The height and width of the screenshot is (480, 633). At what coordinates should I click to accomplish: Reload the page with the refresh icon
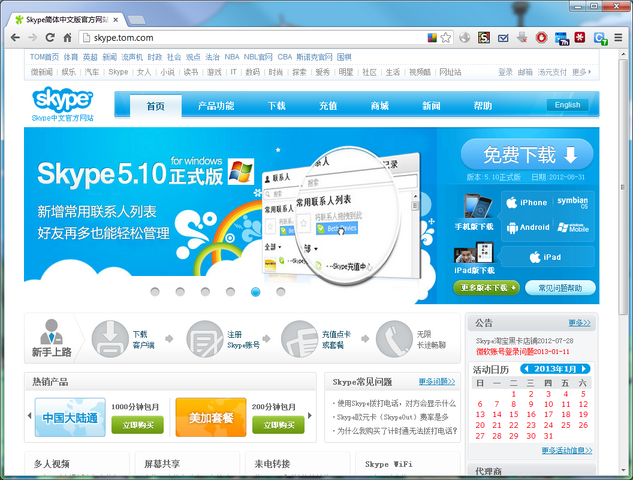[50, 38]
